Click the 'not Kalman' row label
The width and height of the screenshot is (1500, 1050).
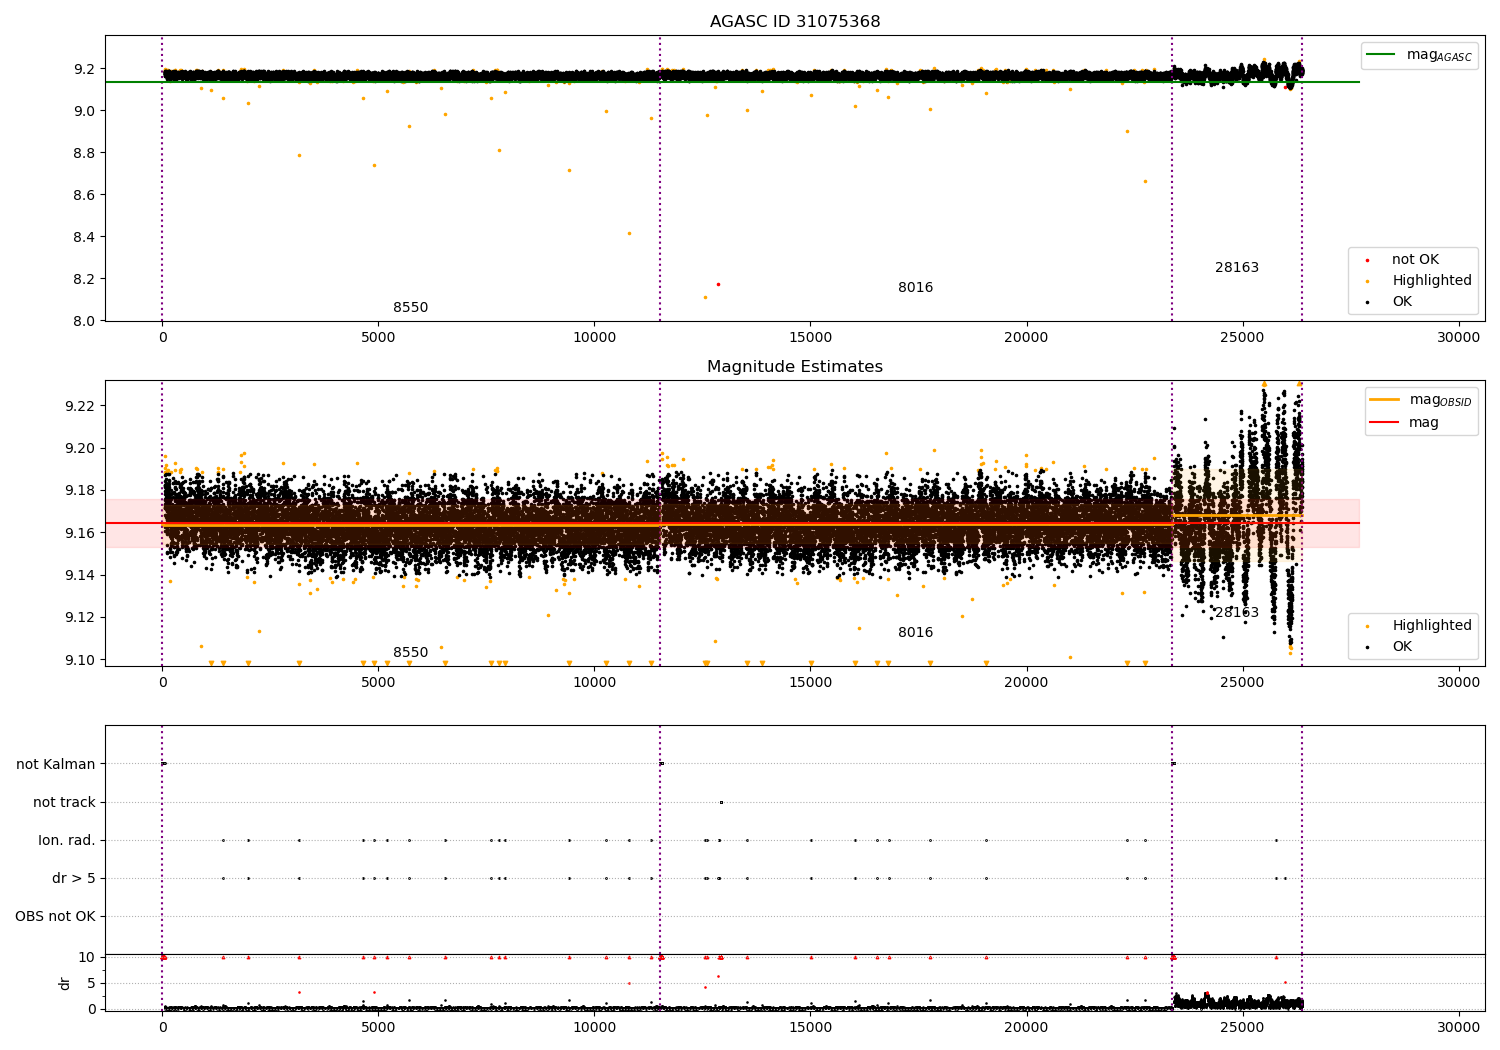point(56,765)
